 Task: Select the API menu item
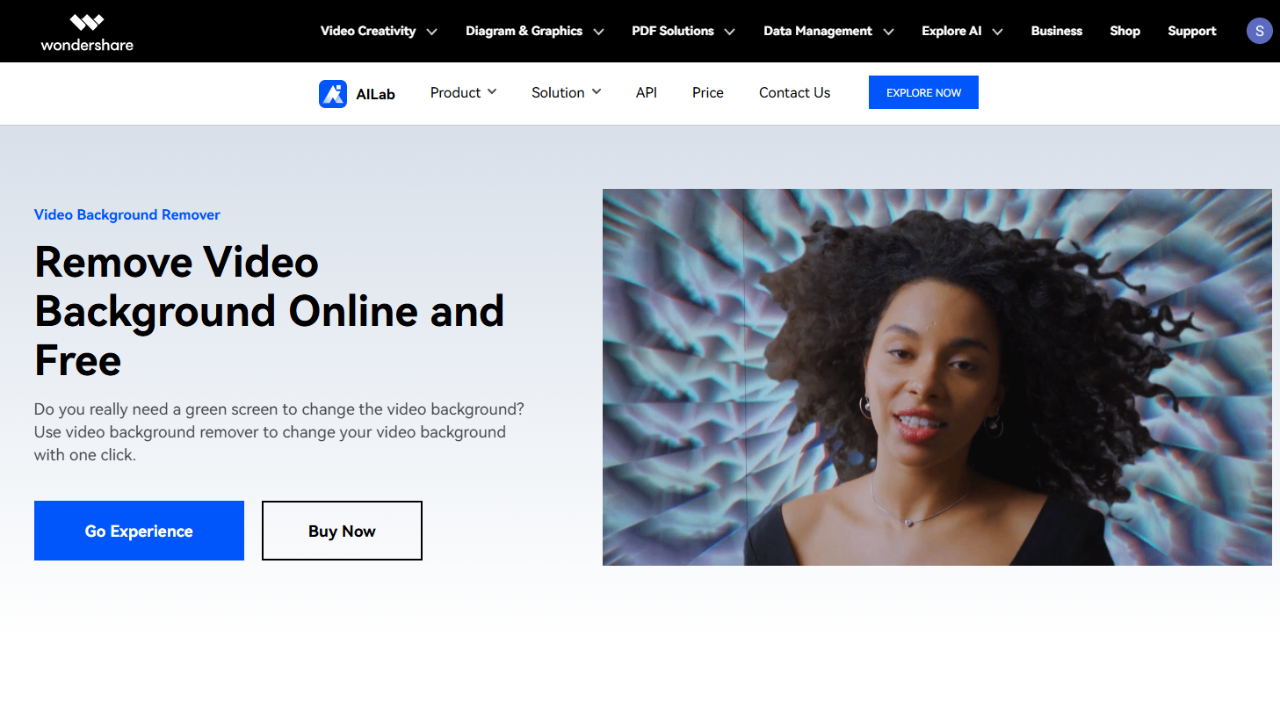[x=646, y=92]
